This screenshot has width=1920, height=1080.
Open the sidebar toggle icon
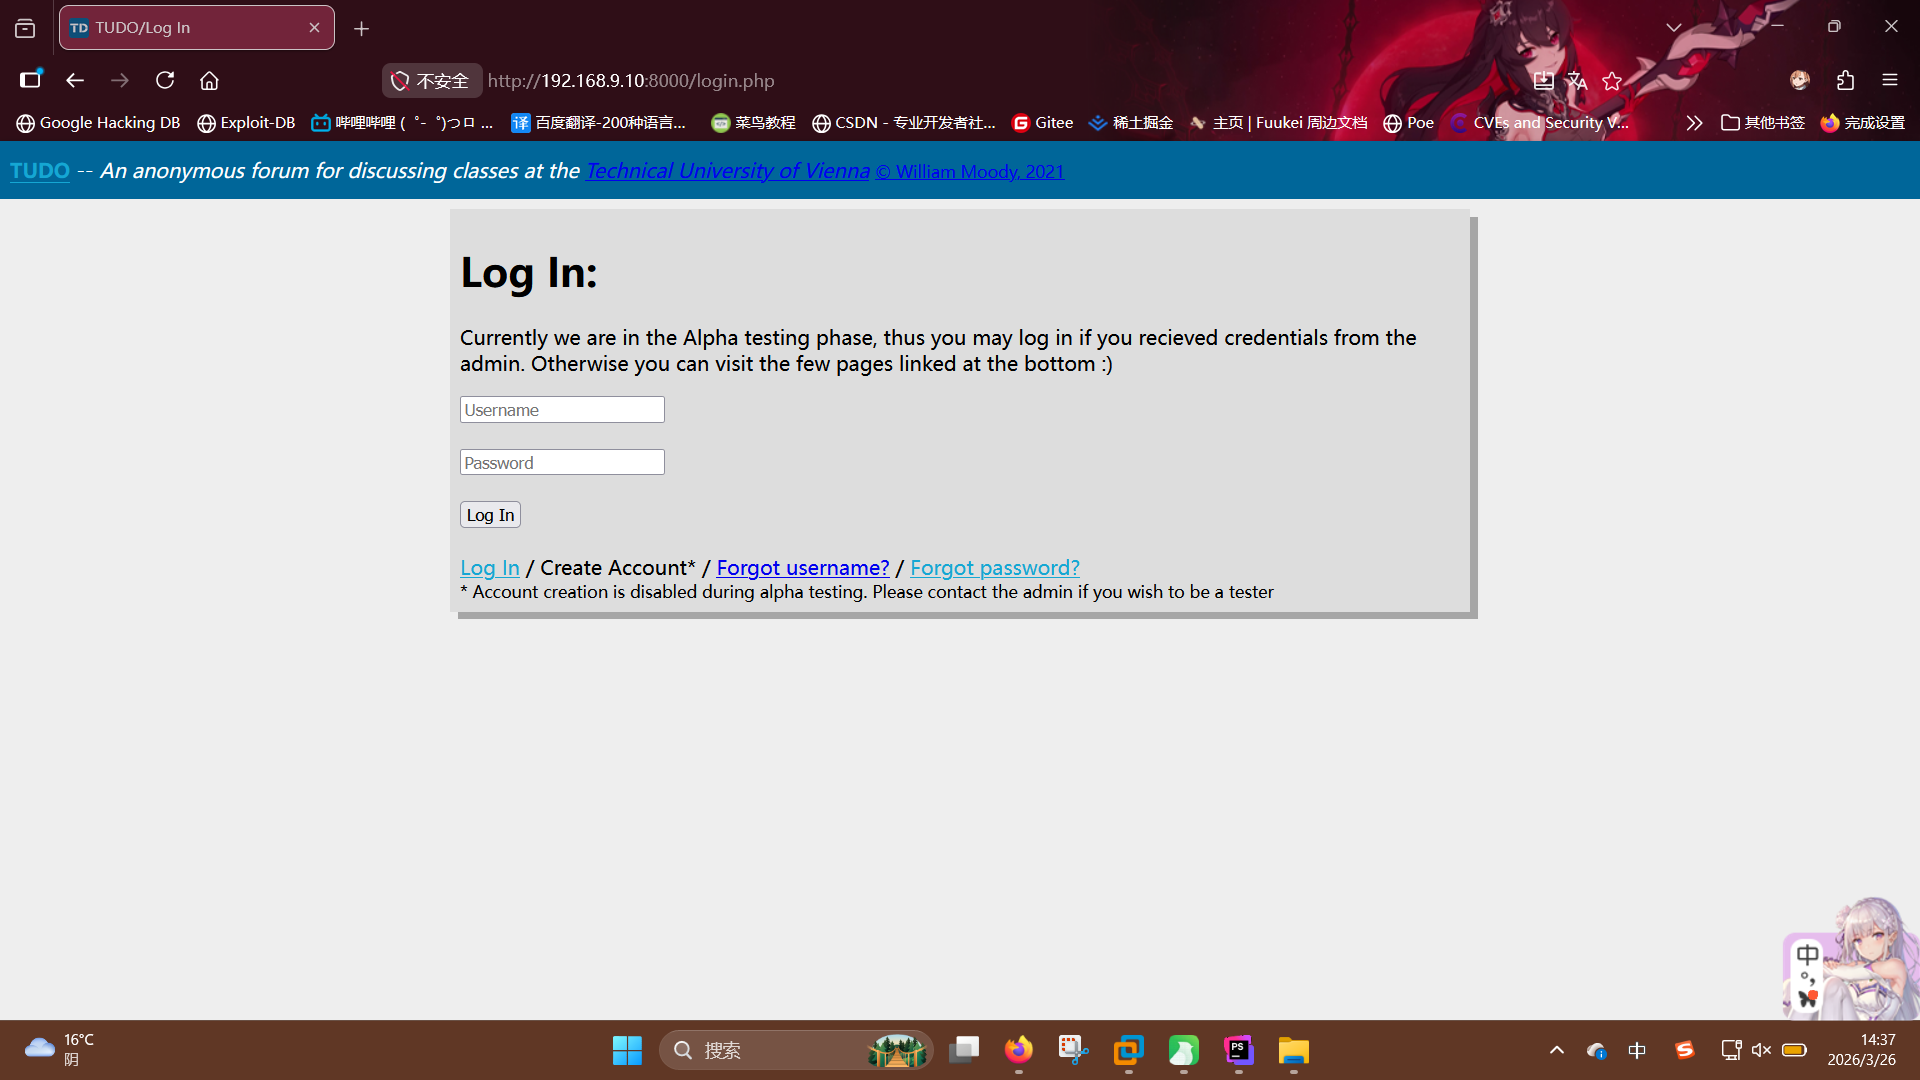tap(30, 80)
